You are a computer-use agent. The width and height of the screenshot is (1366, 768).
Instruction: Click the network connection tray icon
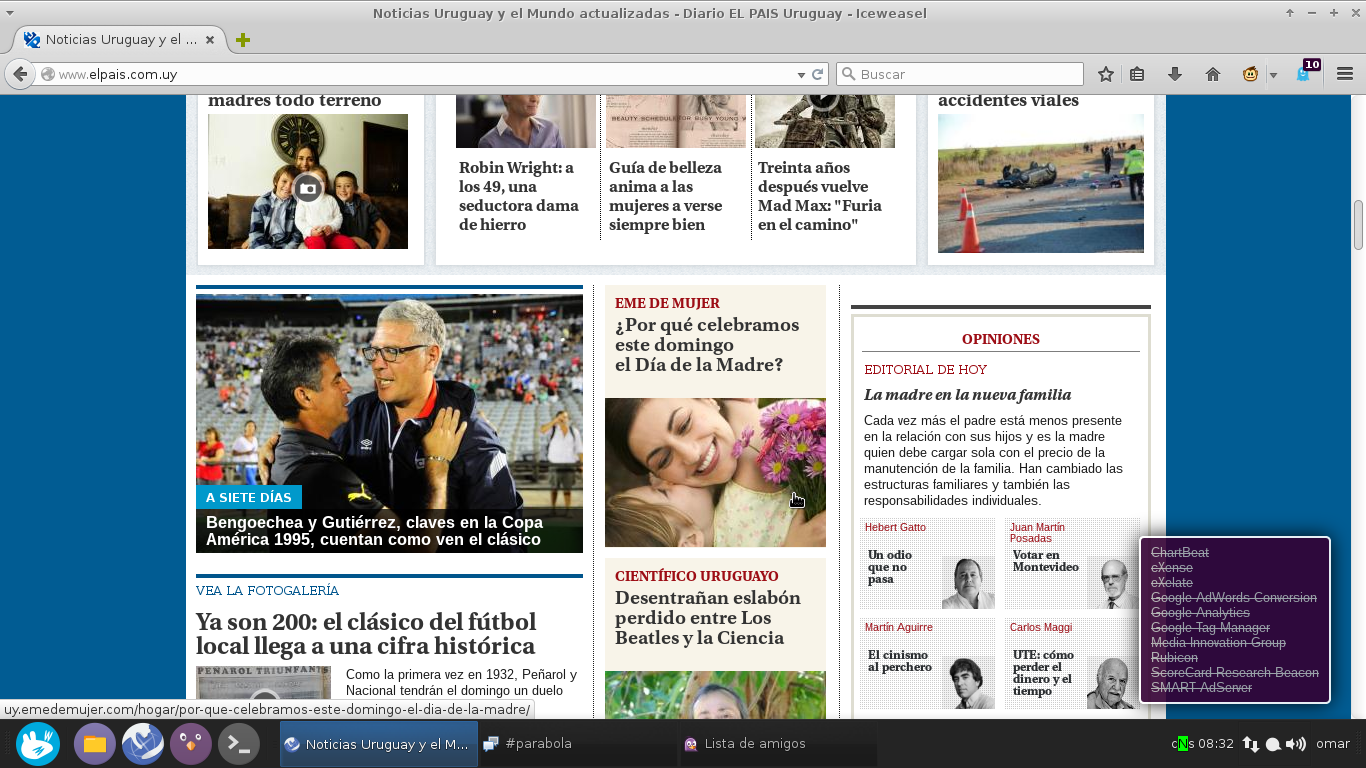click(x=1251, y=744)
